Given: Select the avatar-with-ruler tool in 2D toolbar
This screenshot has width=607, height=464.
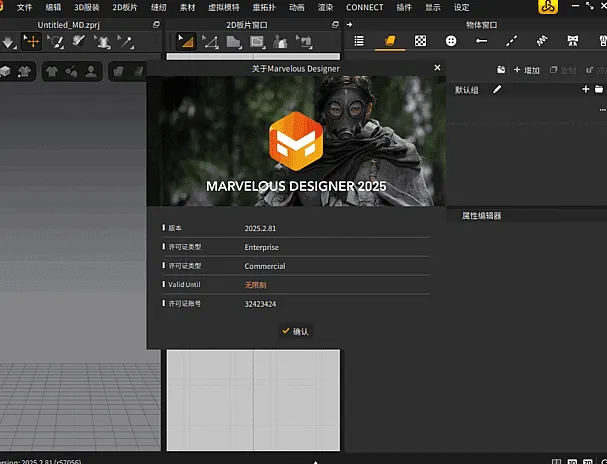Looking at the screenshot, I should click(280, 42).
